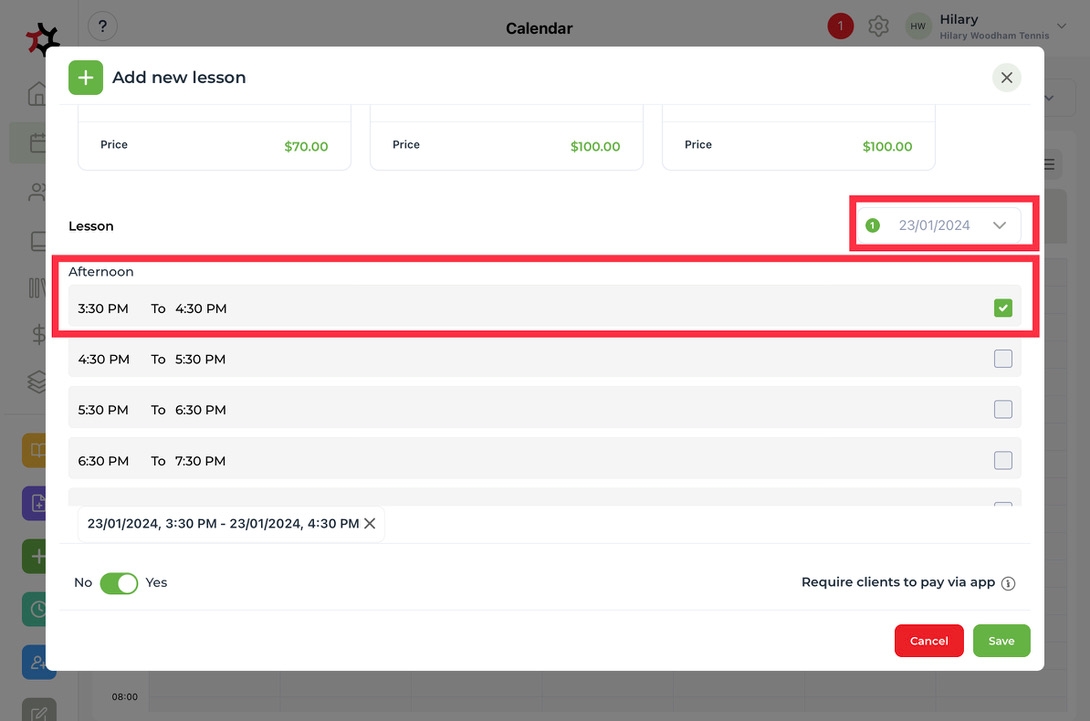Click the HW profile avatar

click(918, 27)
